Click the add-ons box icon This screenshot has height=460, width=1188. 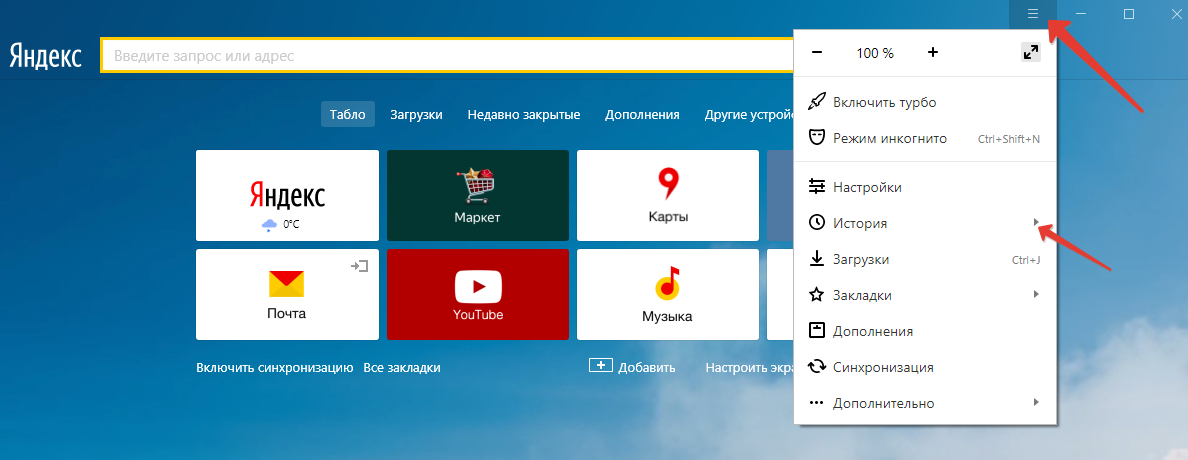pos(817,330)
